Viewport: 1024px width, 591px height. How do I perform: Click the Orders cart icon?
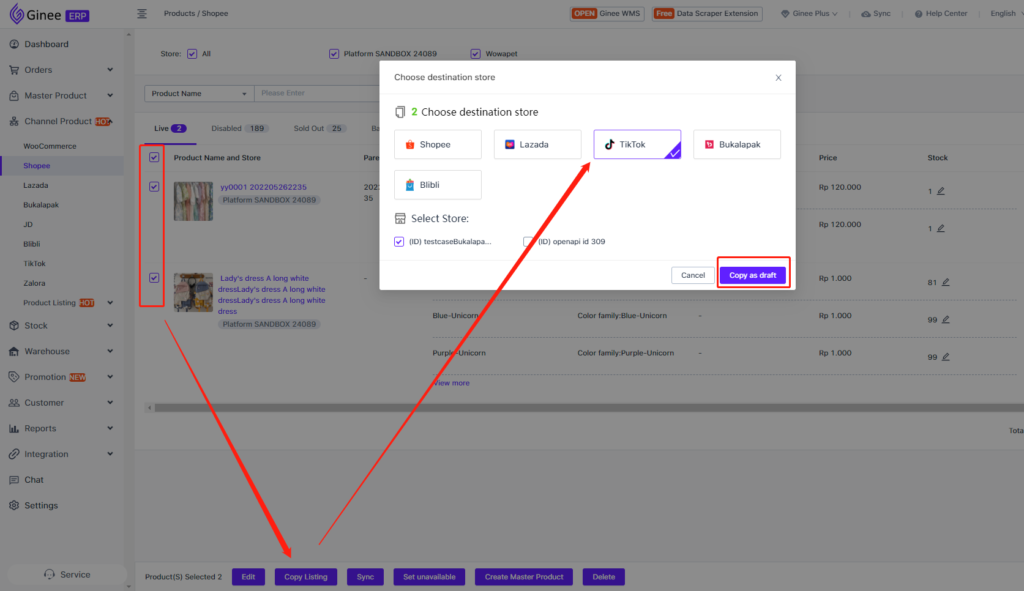14,70
